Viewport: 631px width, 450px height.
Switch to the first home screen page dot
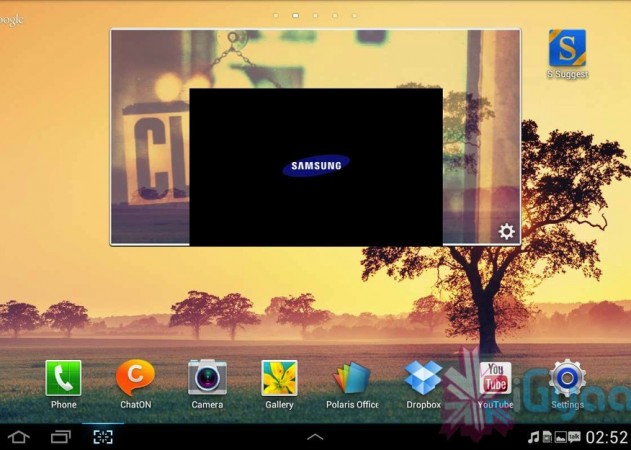[276, 16]
